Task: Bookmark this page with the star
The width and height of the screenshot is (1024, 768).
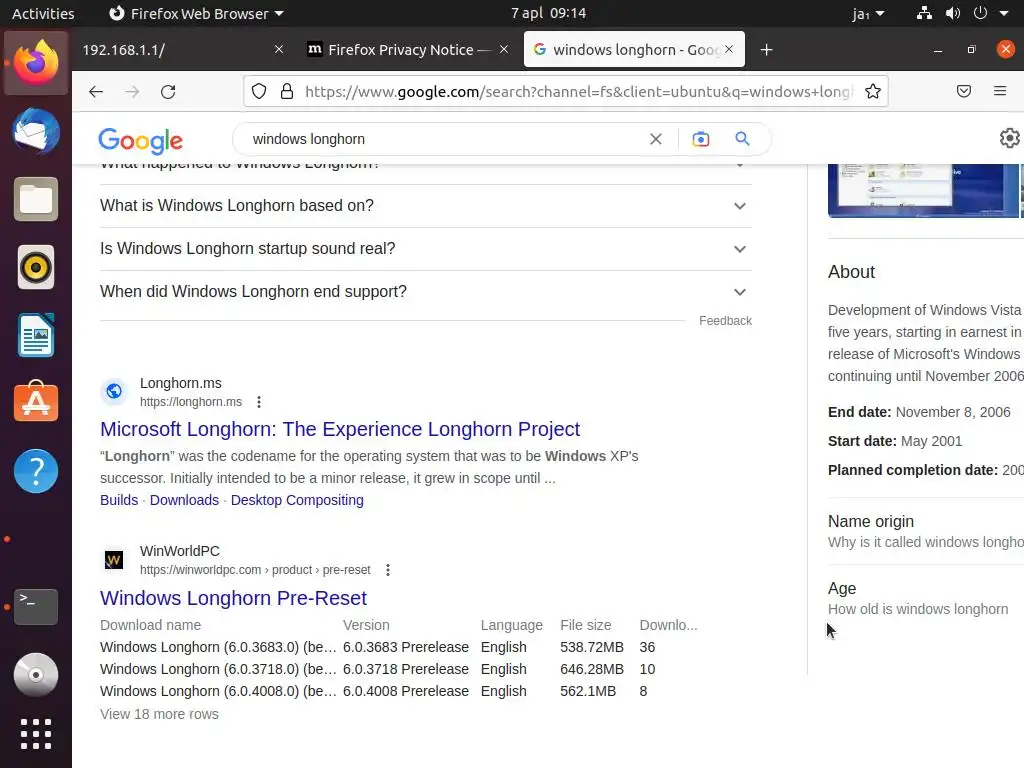Action: tap(872, 91)
